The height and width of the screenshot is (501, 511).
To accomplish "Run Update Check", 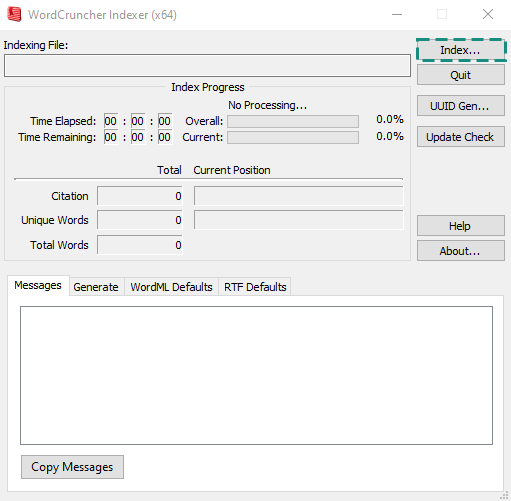I will tap(461, 137).
